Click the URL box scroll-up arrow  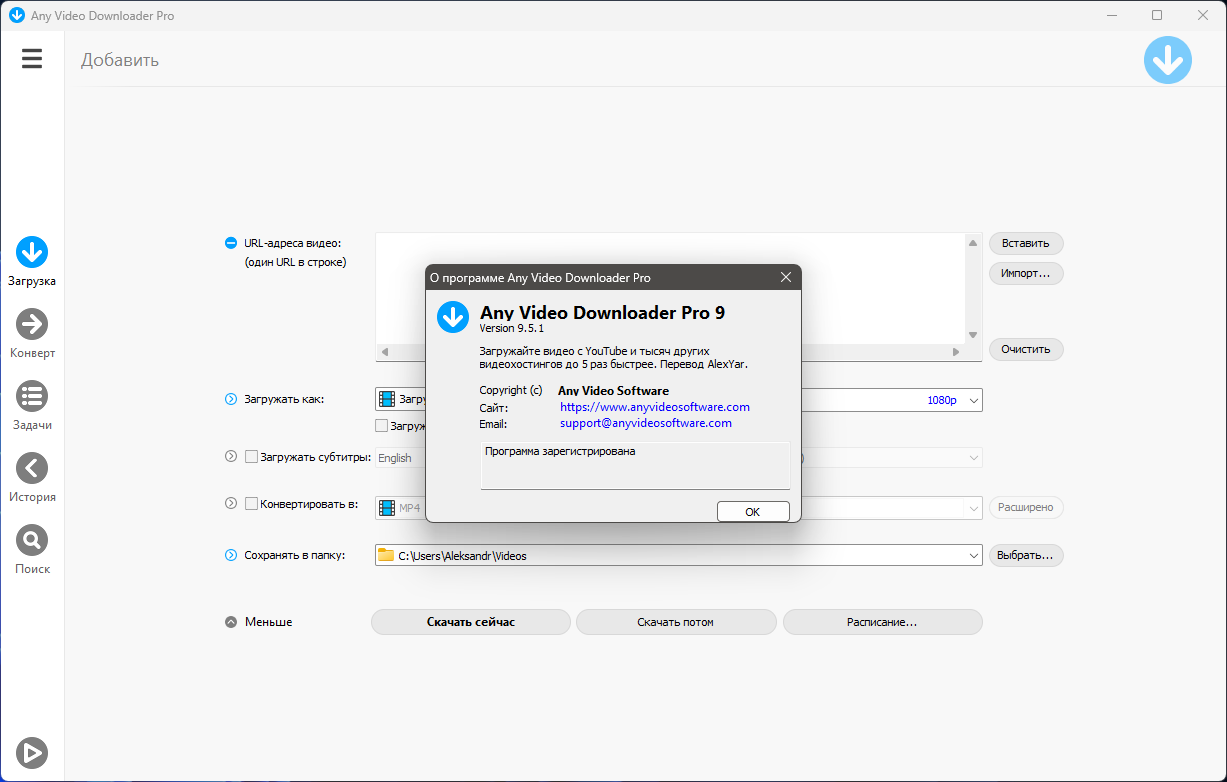click(x=973, y=242)
